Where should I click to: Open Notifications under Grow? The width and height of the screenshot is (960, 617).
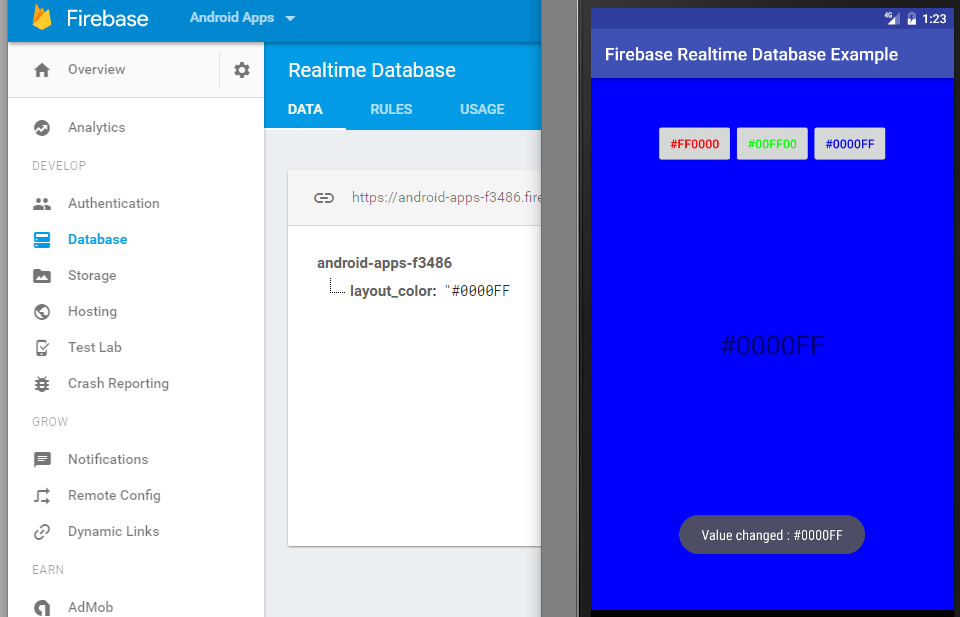pos(108,459)
